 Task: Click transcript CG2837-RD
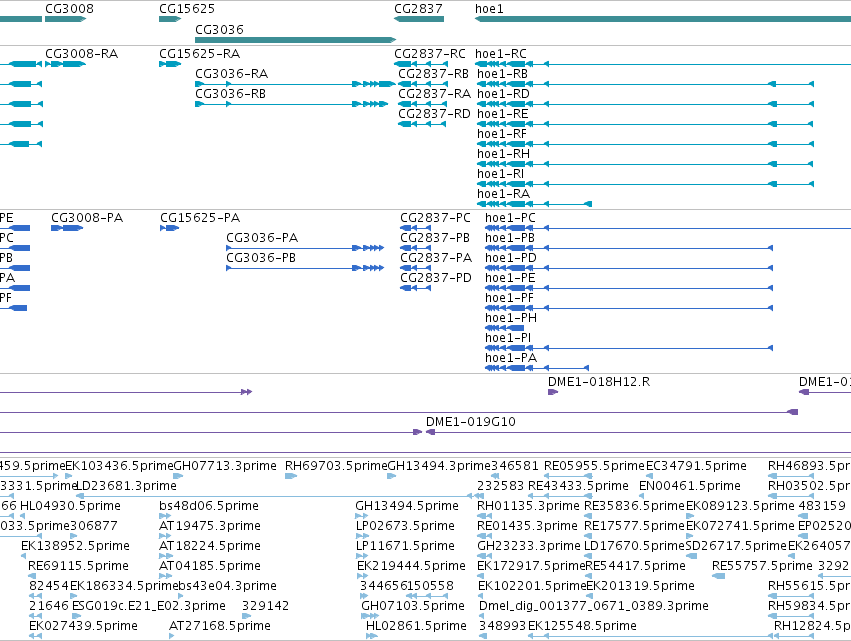tap(422, 124)
